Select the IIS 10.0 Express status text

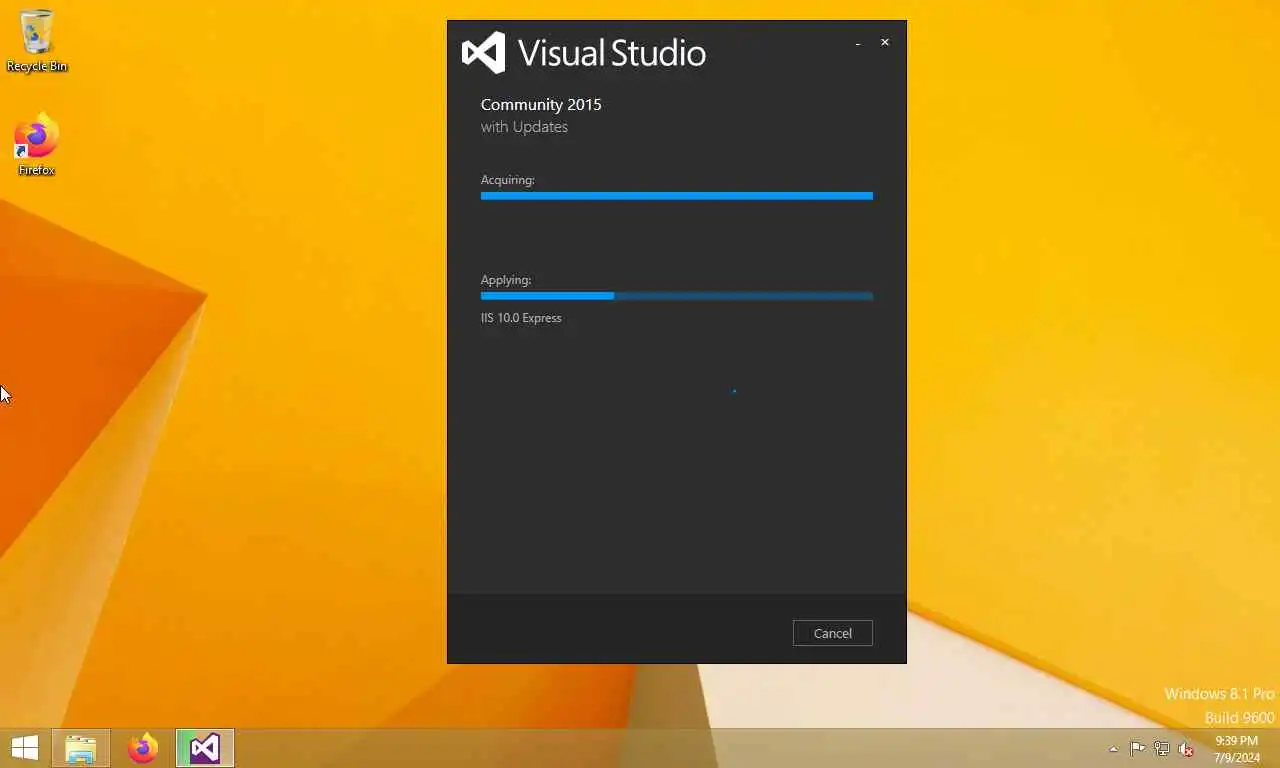pyautogui.click(x=521, y=318)
